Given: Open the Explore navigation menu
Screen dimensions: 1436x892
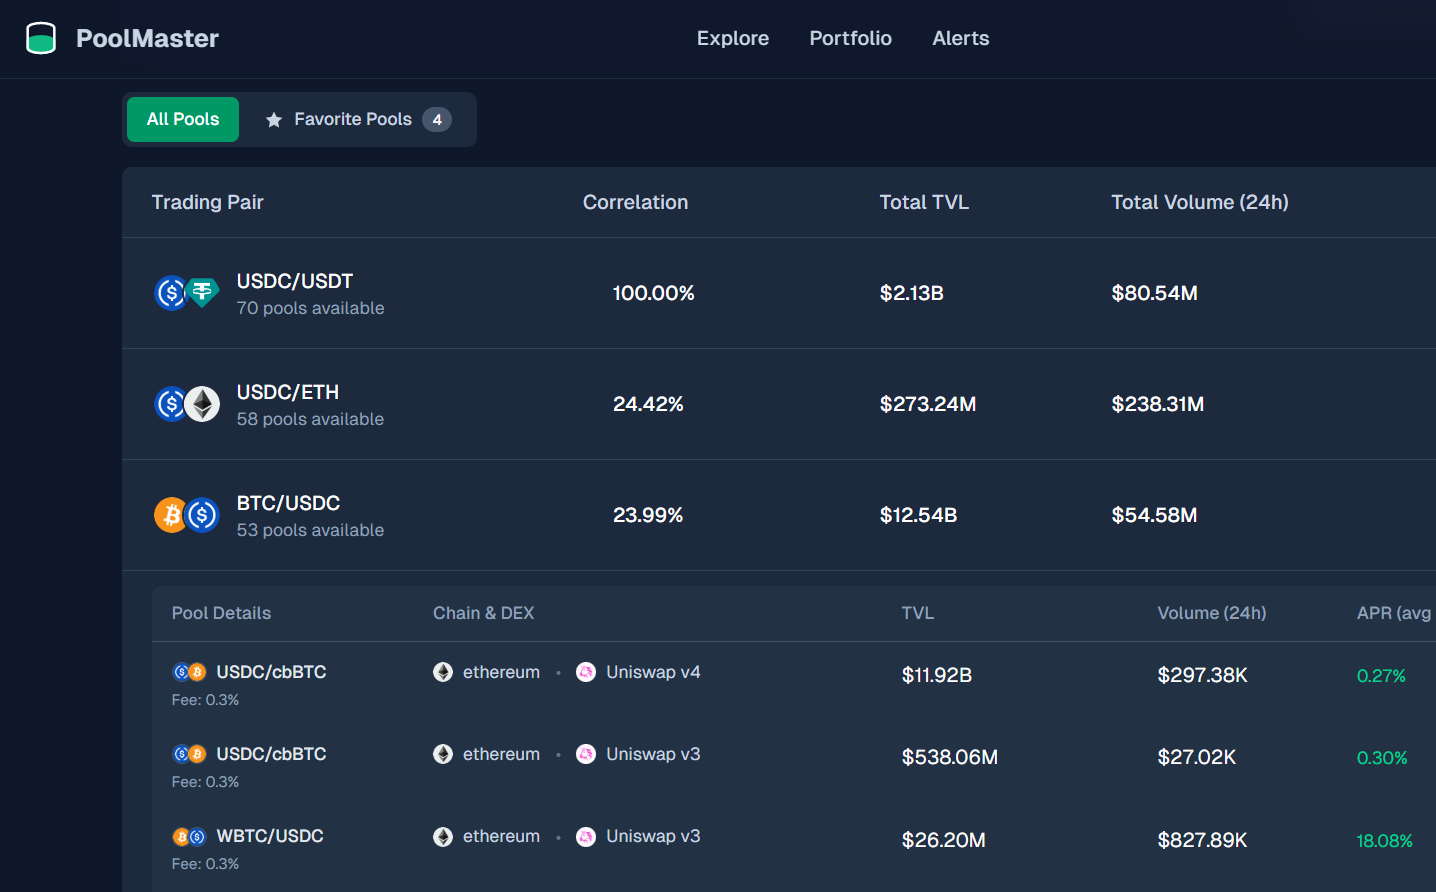Looking at the screenshot, I should [x=733, y=38].
